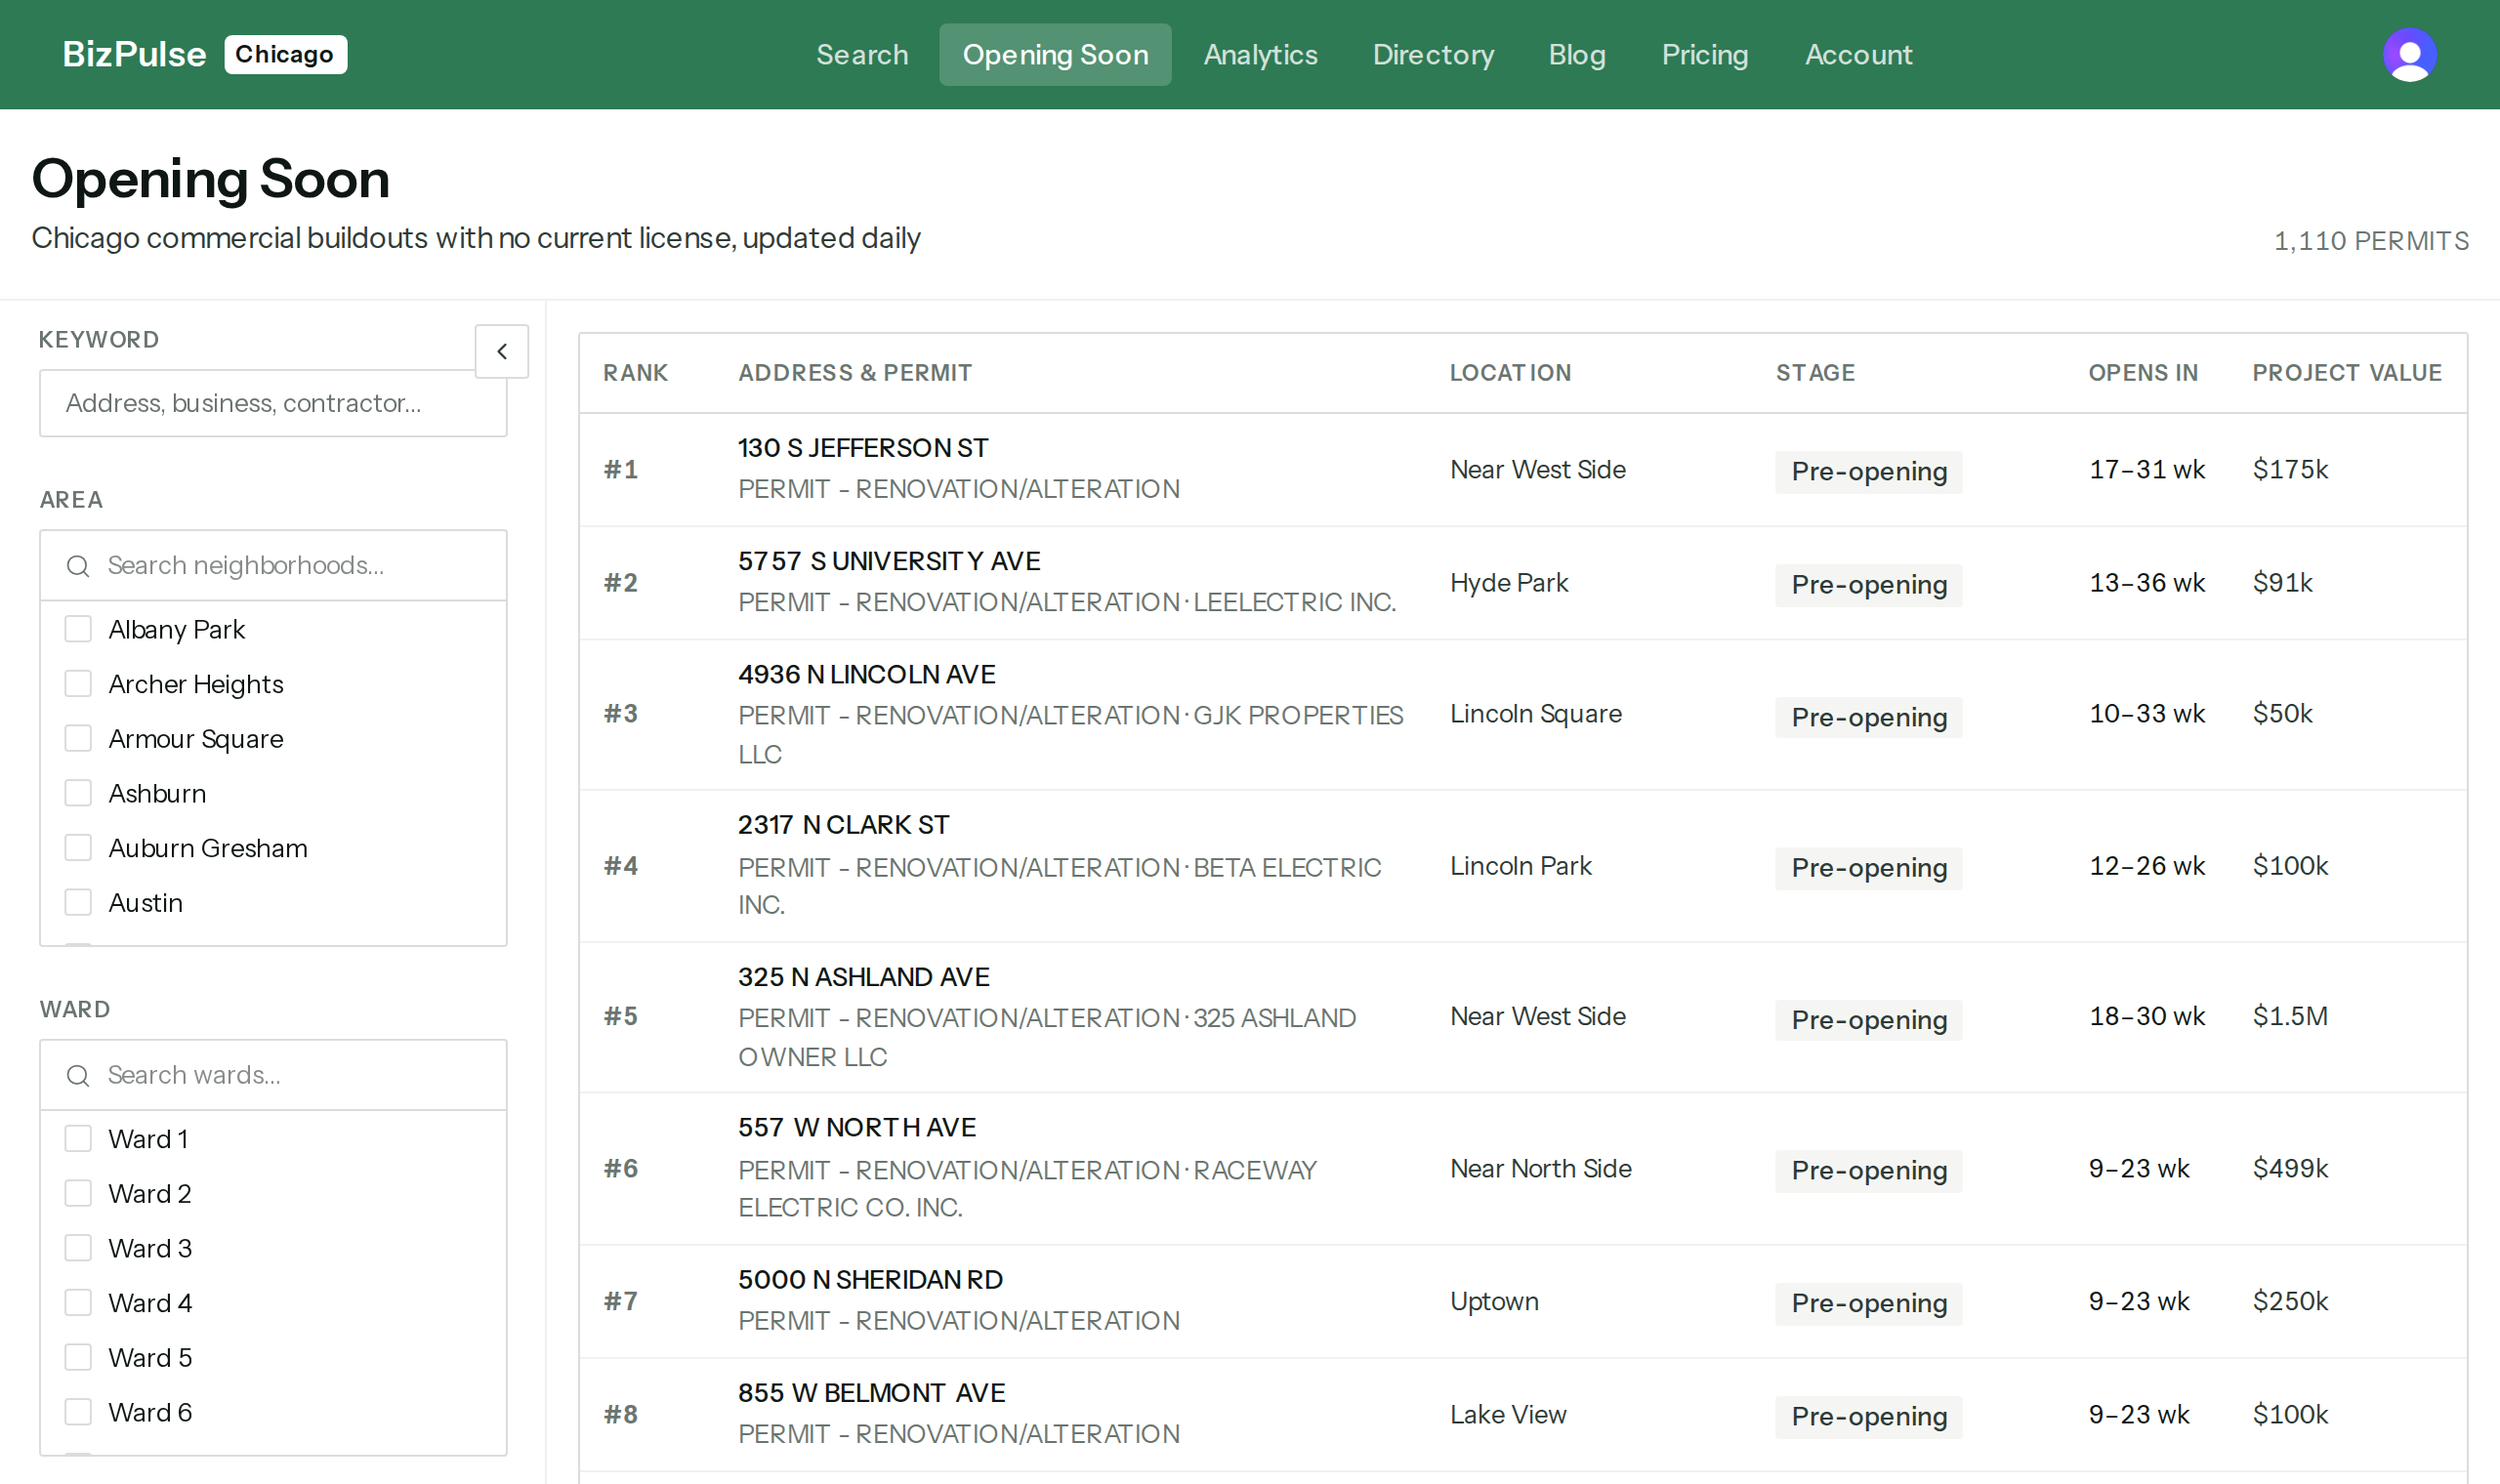Select the Opening Soon nav tab
The height and width of the screenshot is (1484, 2500).
[x=1055, y=54]
